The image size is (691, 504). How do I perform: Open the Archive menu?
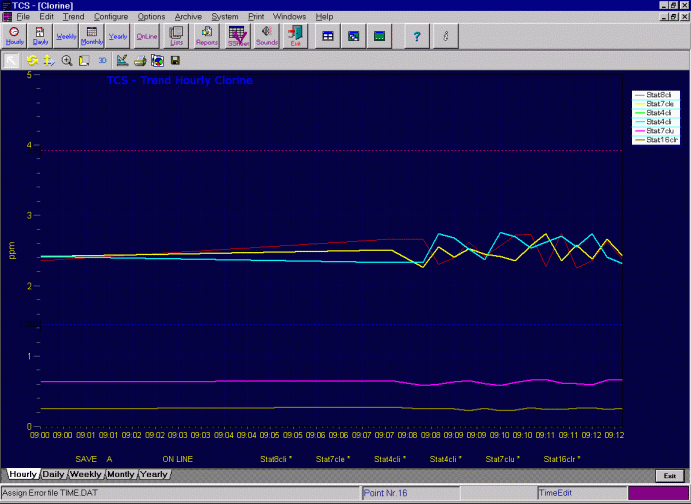click(188, 17)
